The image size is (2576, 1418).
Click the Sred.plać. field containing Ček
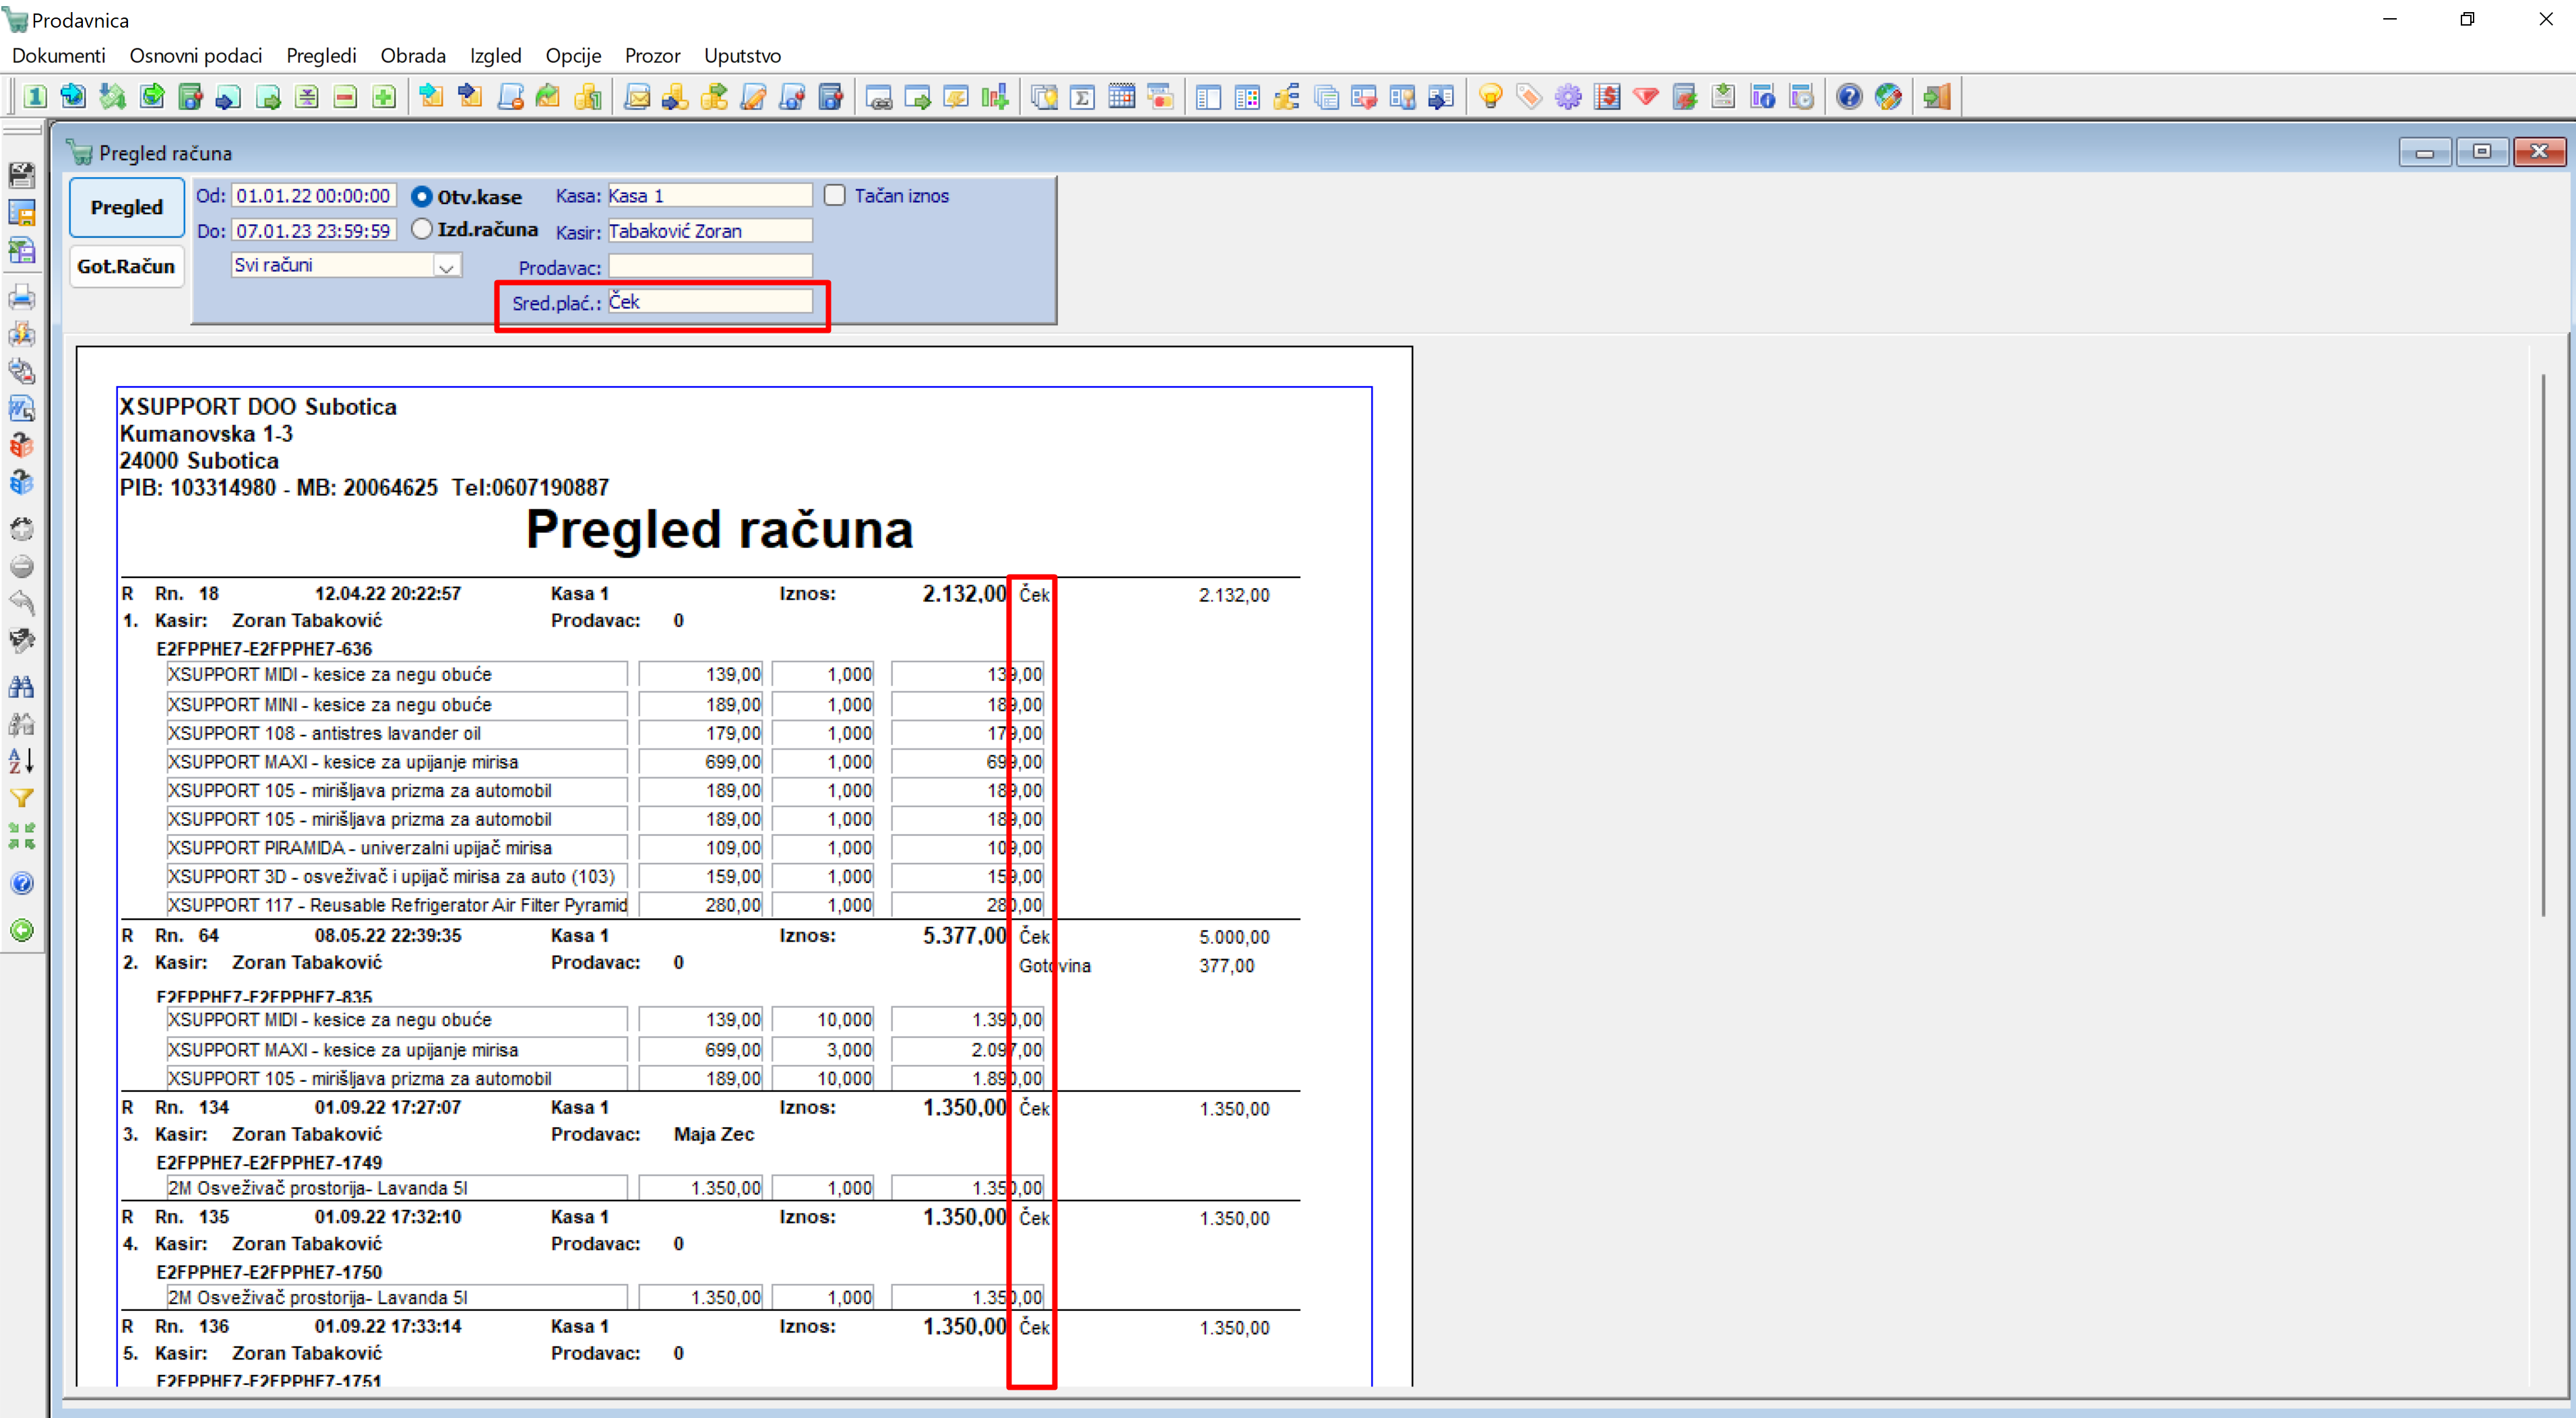(x=710, y=302)
